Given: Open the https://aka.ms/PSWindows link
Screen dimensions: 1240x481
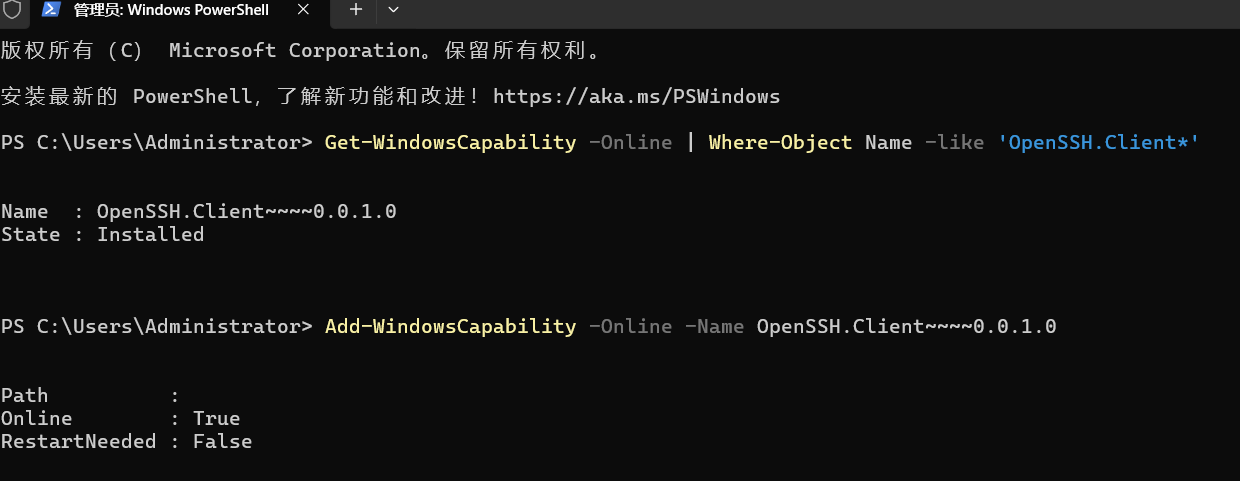Looking at the screenshot, I should [636, 97].
